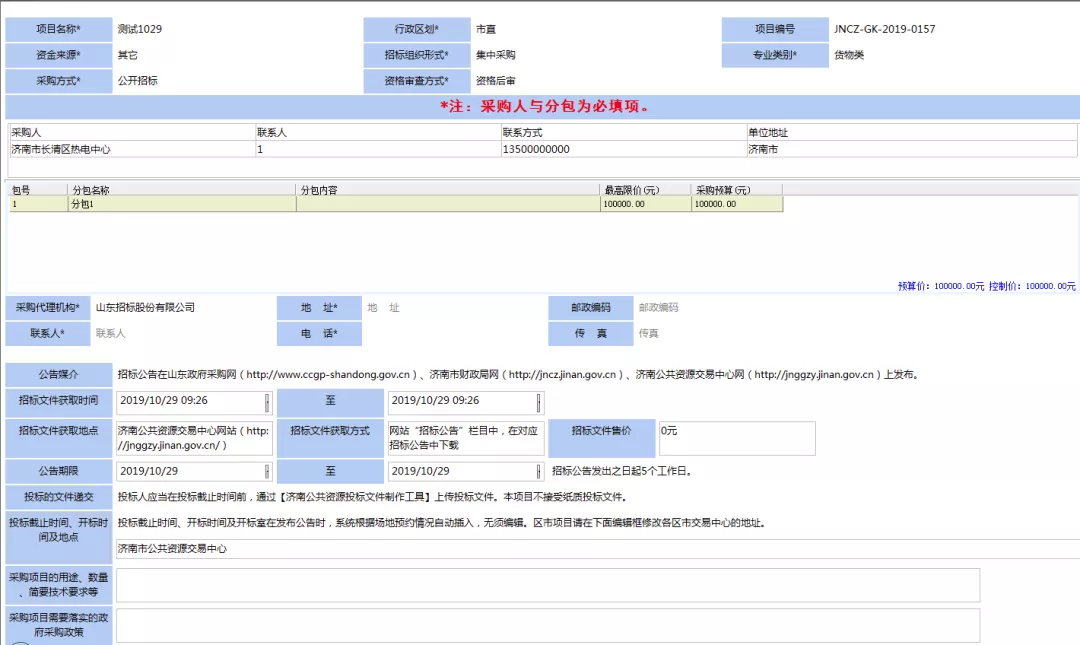Click the 招标文件获取地点 text box
This screenshot has height=645, width=1080.
coord(194,438)
